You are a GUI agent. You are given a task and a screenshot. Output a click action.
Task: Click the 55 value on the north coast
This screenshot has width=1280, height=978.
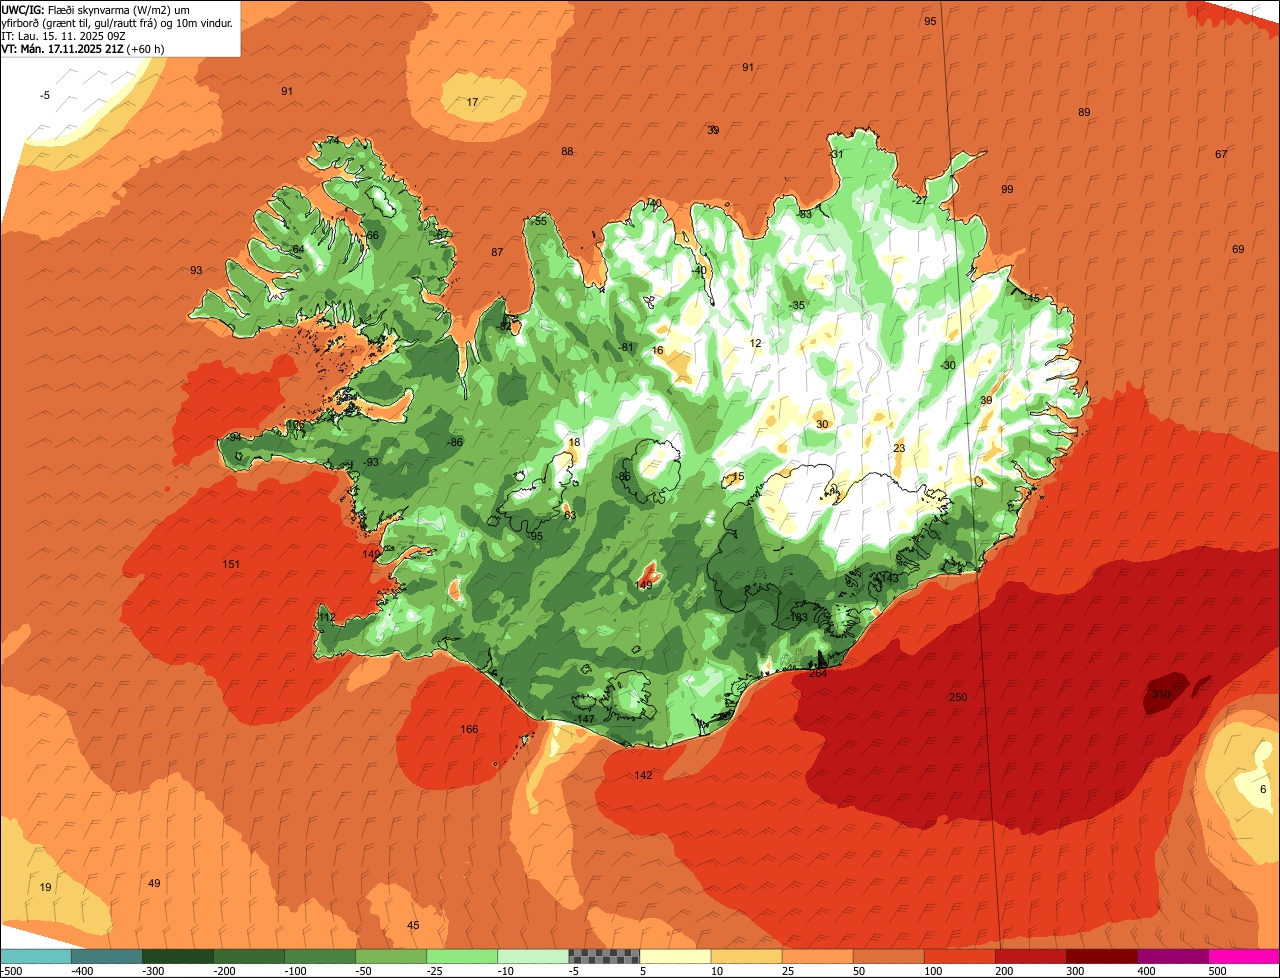pyautogui.click(x=541, y=221)
